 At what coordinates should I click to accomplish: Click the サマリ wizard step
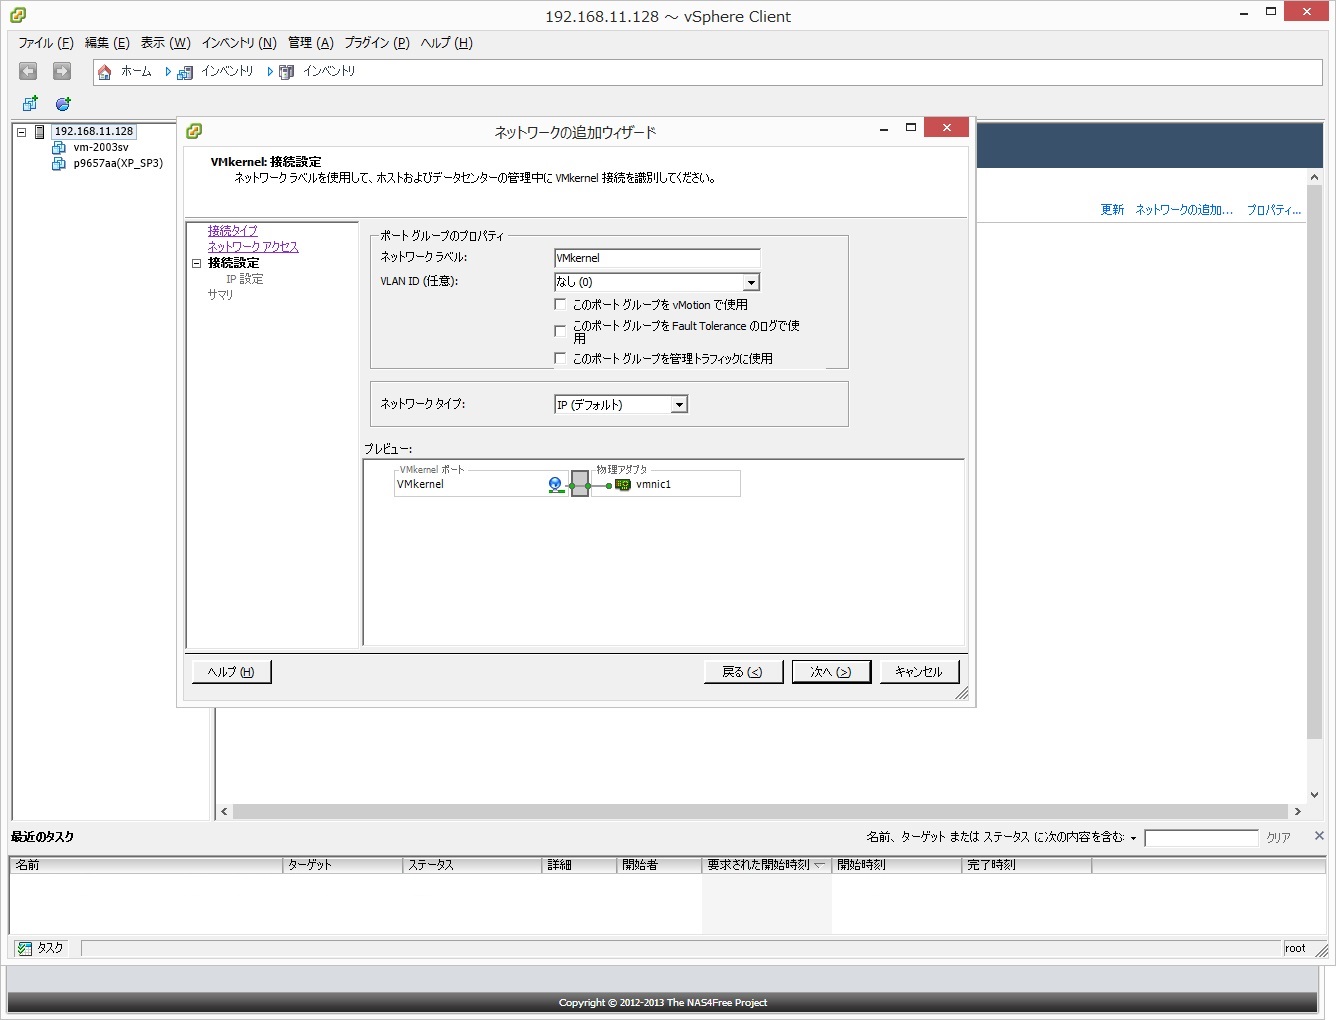click(220, 295)
